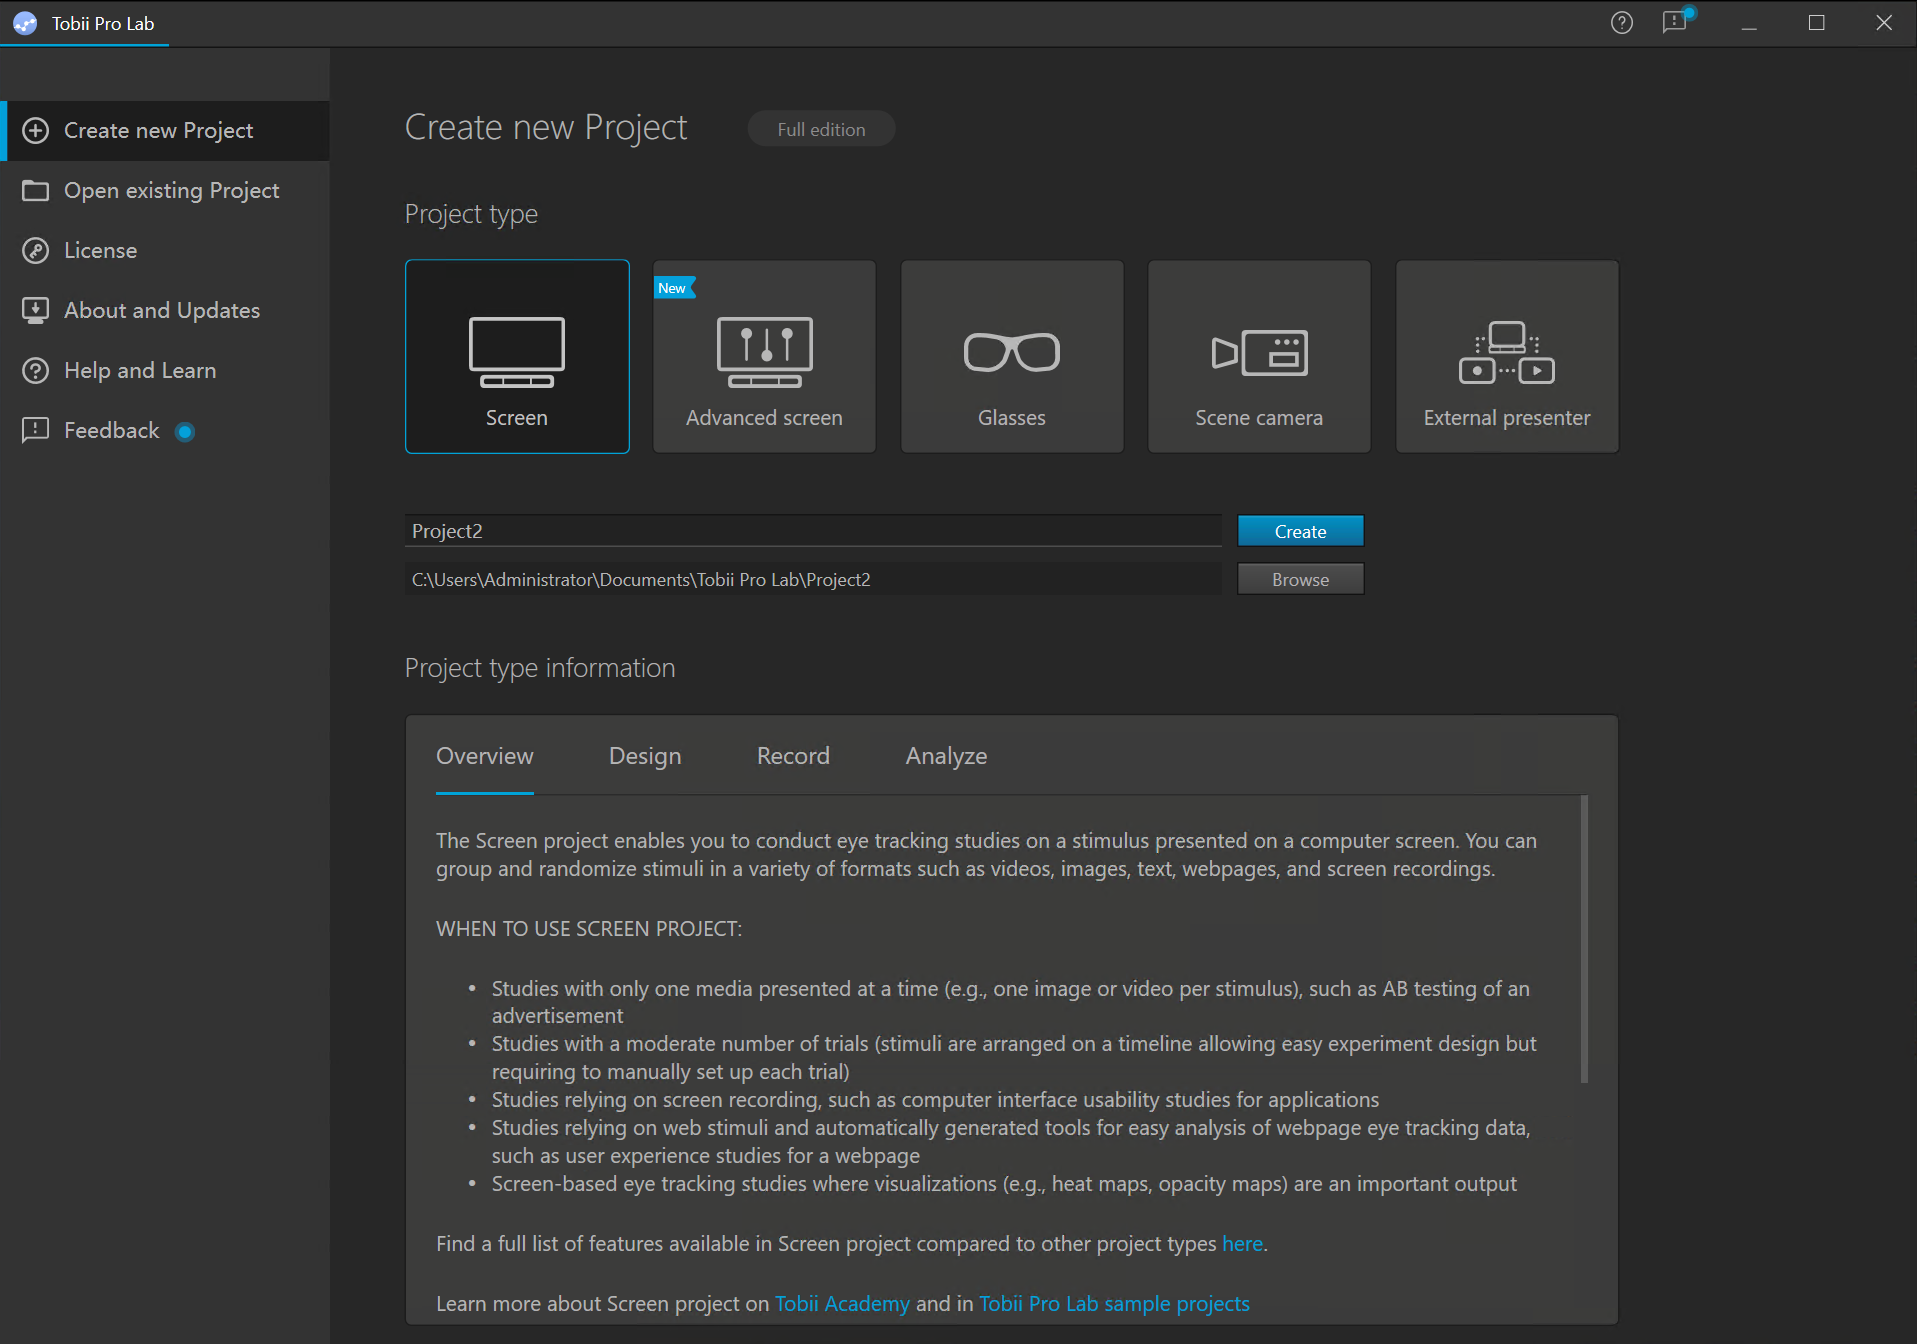This screenshot has height=1344, width=1917.
Task: Select the Screen project type label
Action: click(x=517, y=418)
